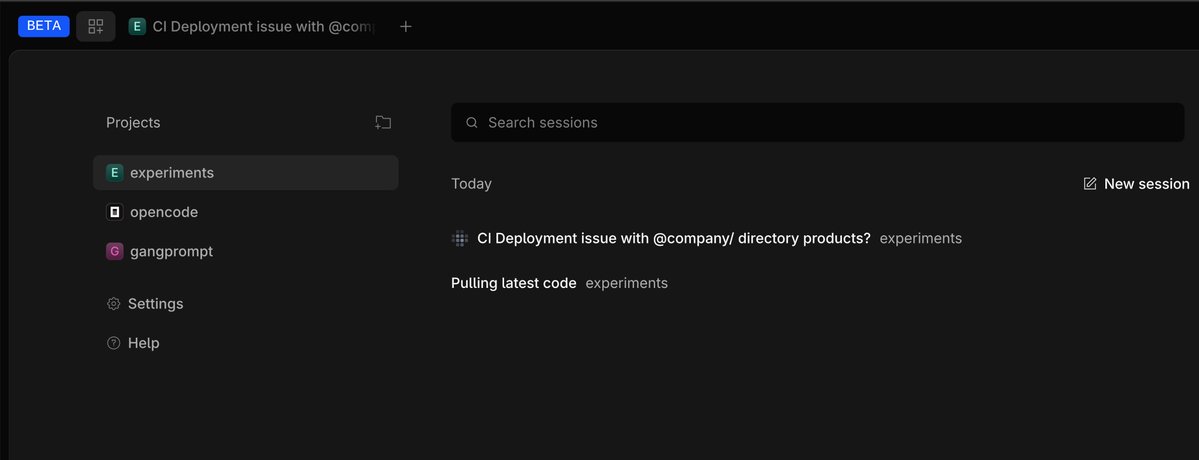Switch to CI Deployment issue tab

(x=252, y=27)
